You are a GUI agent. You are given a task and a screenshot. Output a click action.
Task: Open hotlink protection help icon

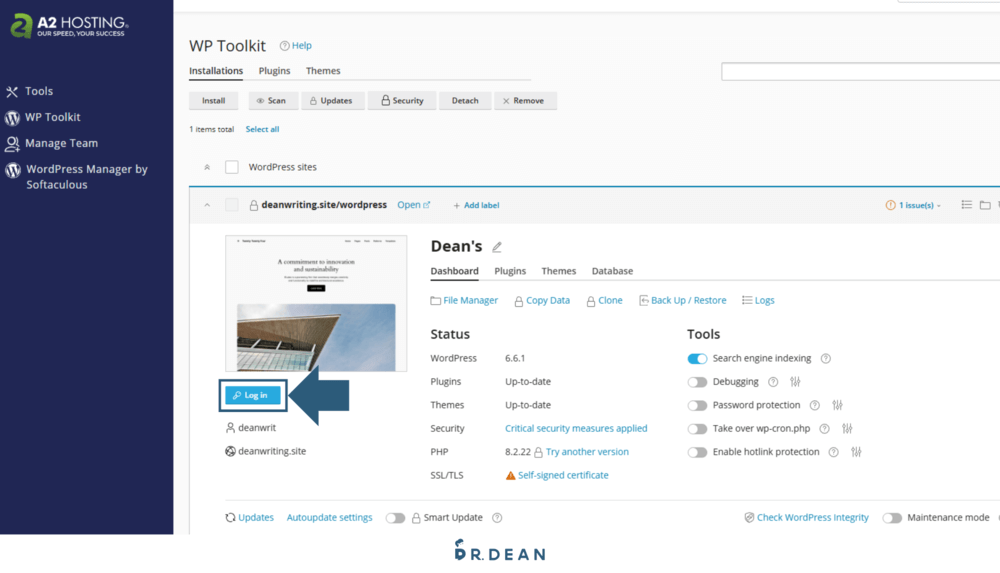pos(833,452)
